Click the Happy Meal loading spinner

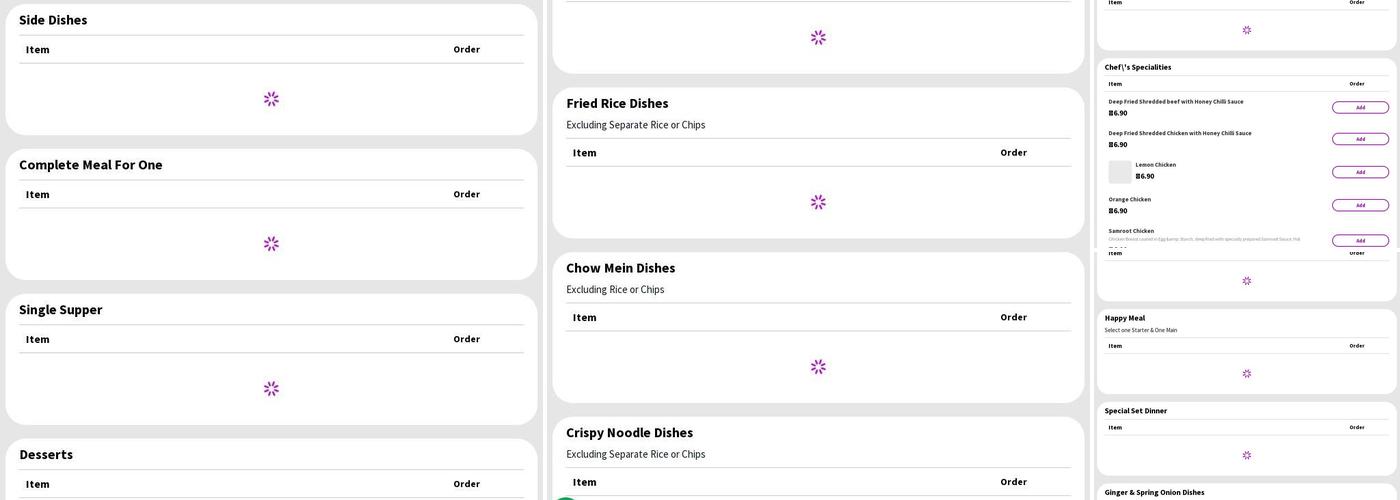pos(1246,374)
